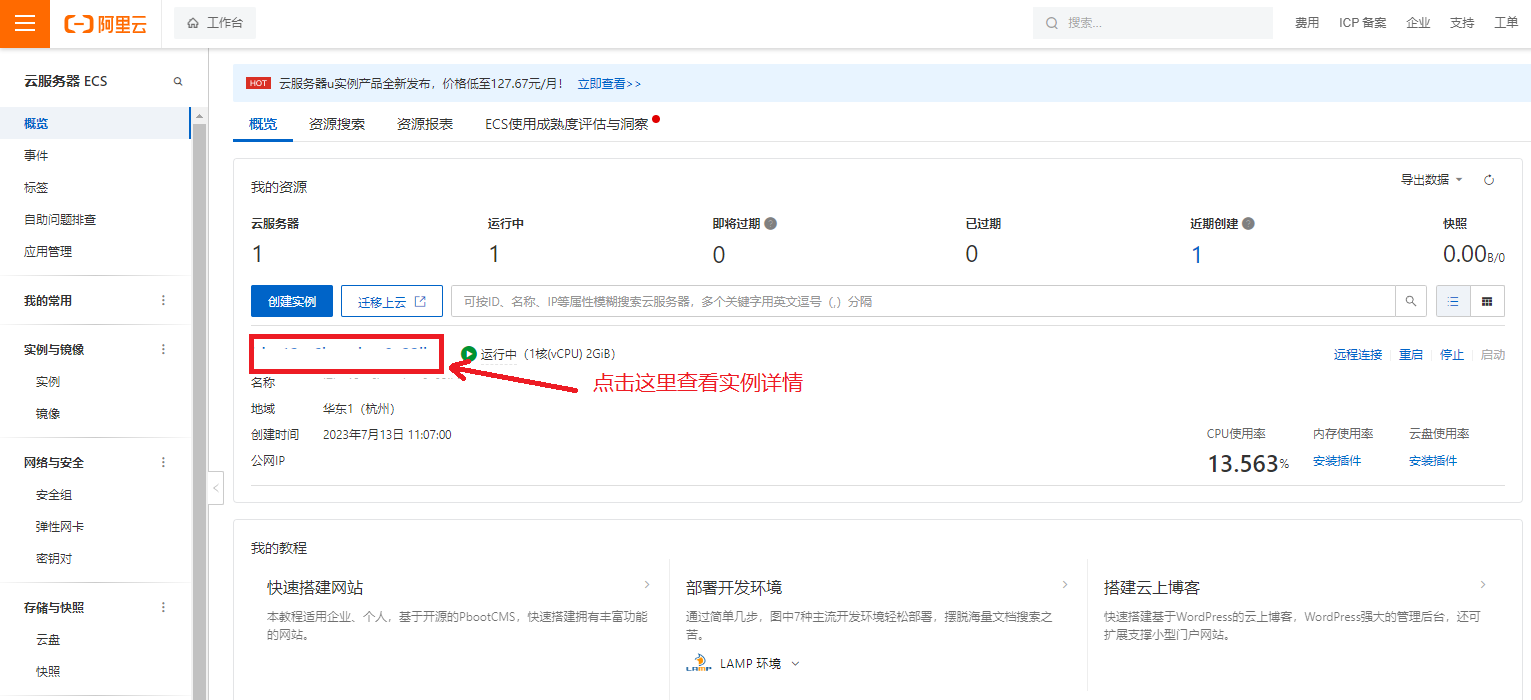Open the ICP 备案 top menu
The width and height of the screenshot is (1531, 700).
click(x=1362, y=23)
